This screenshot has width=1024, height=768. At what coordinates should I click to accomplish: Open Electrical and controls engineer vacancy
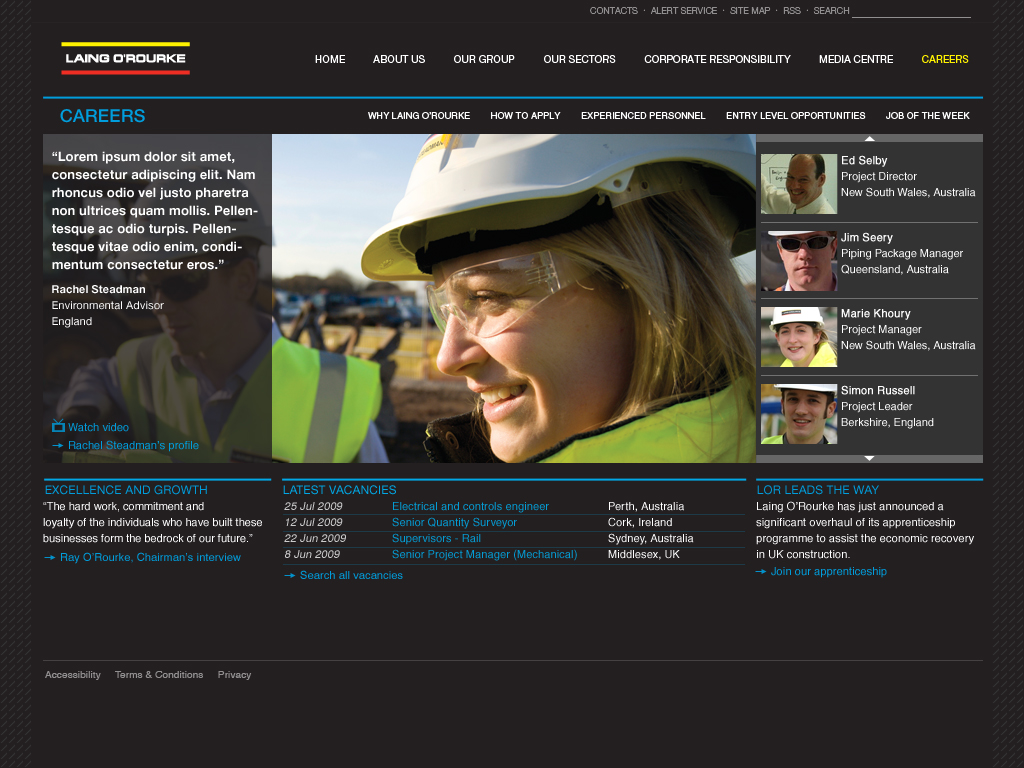pos(470,506)
